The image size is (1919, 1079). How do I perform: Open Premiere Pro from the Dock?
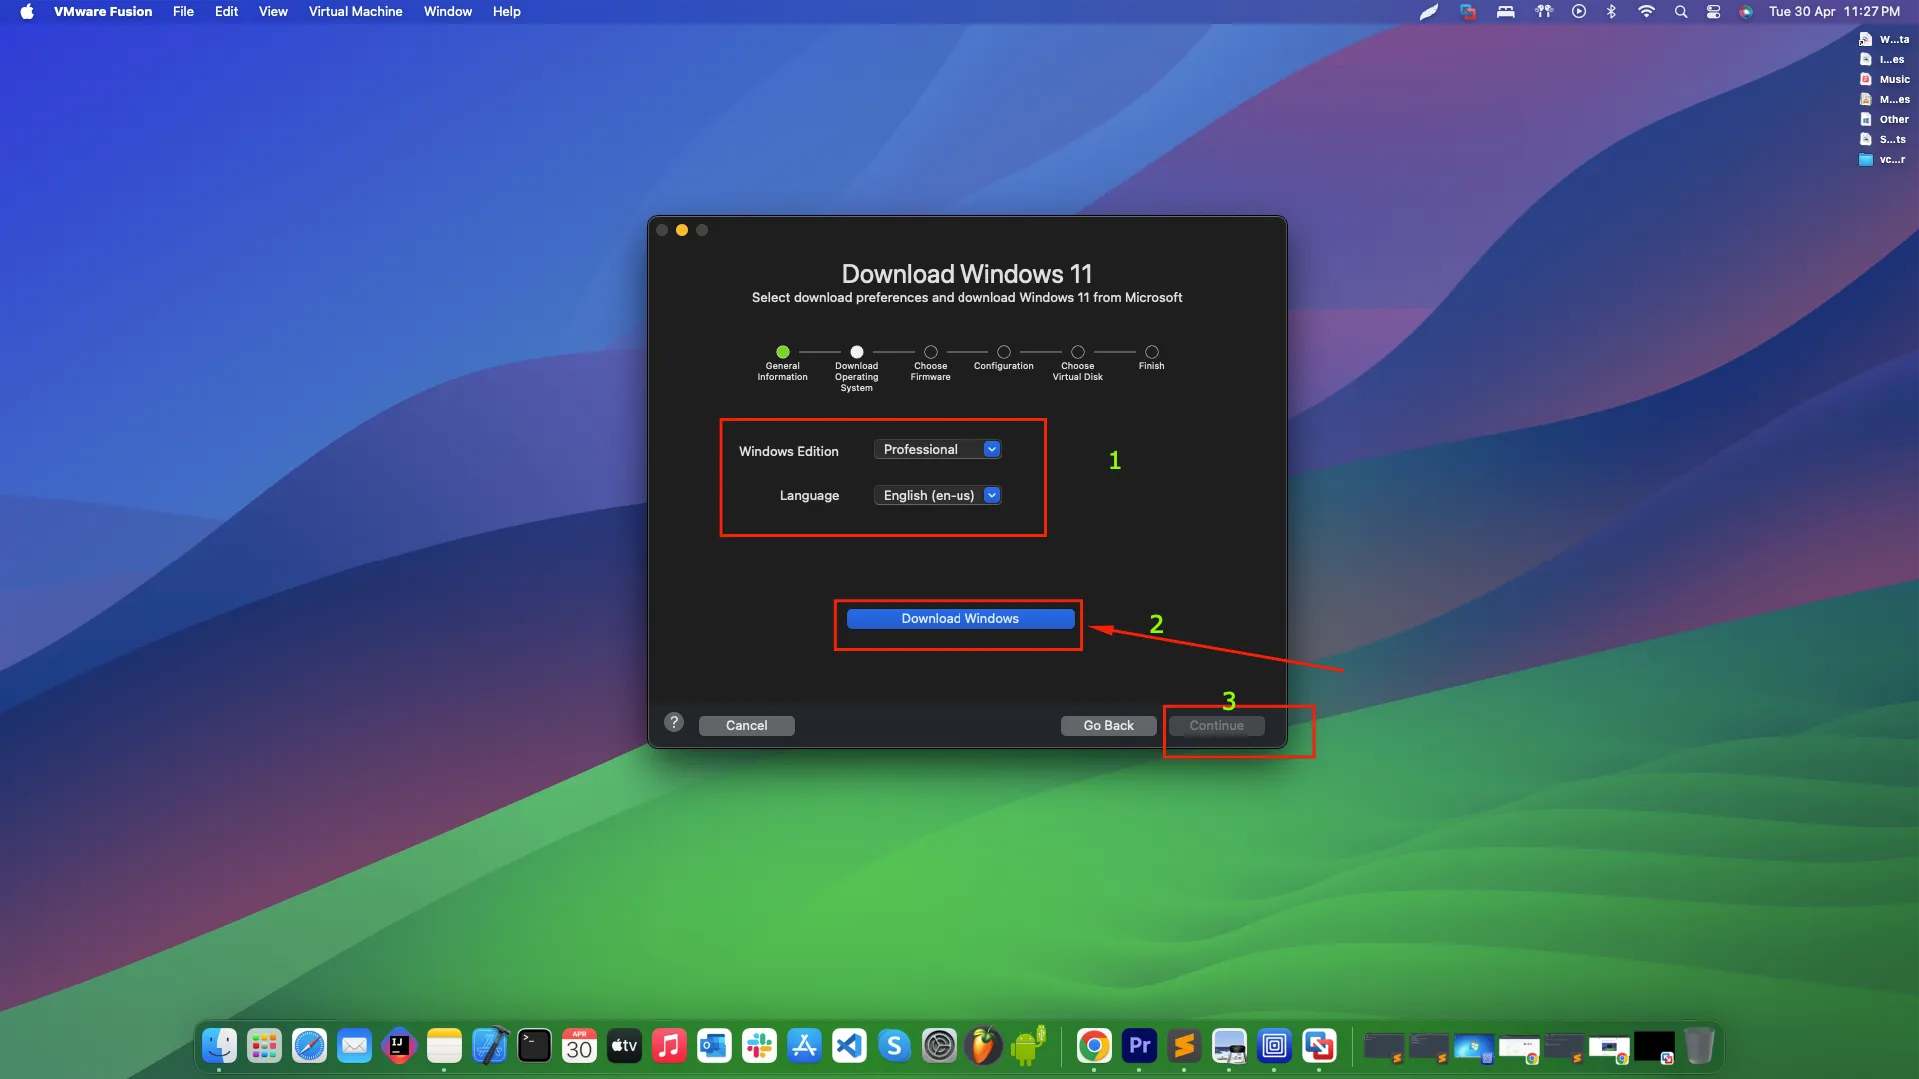[1139, 1046]
